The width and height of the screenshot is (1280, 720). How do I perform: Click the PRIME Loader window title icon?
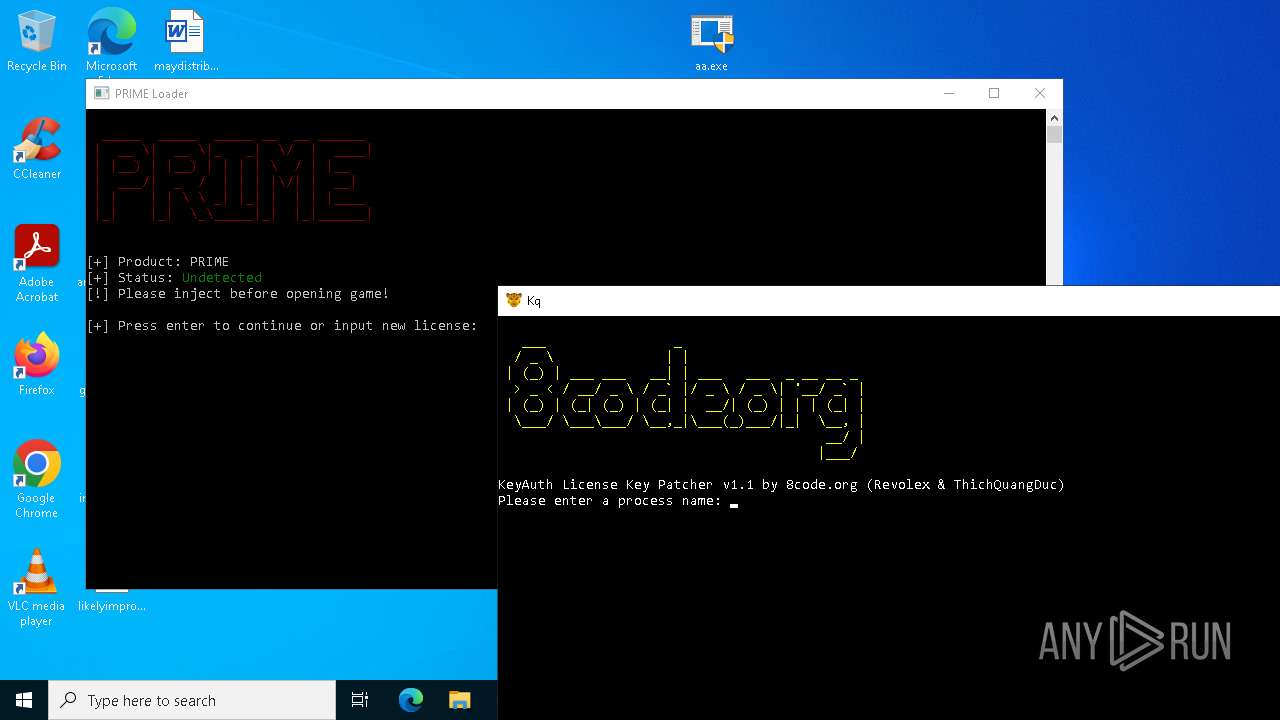(x=101, y=93)
